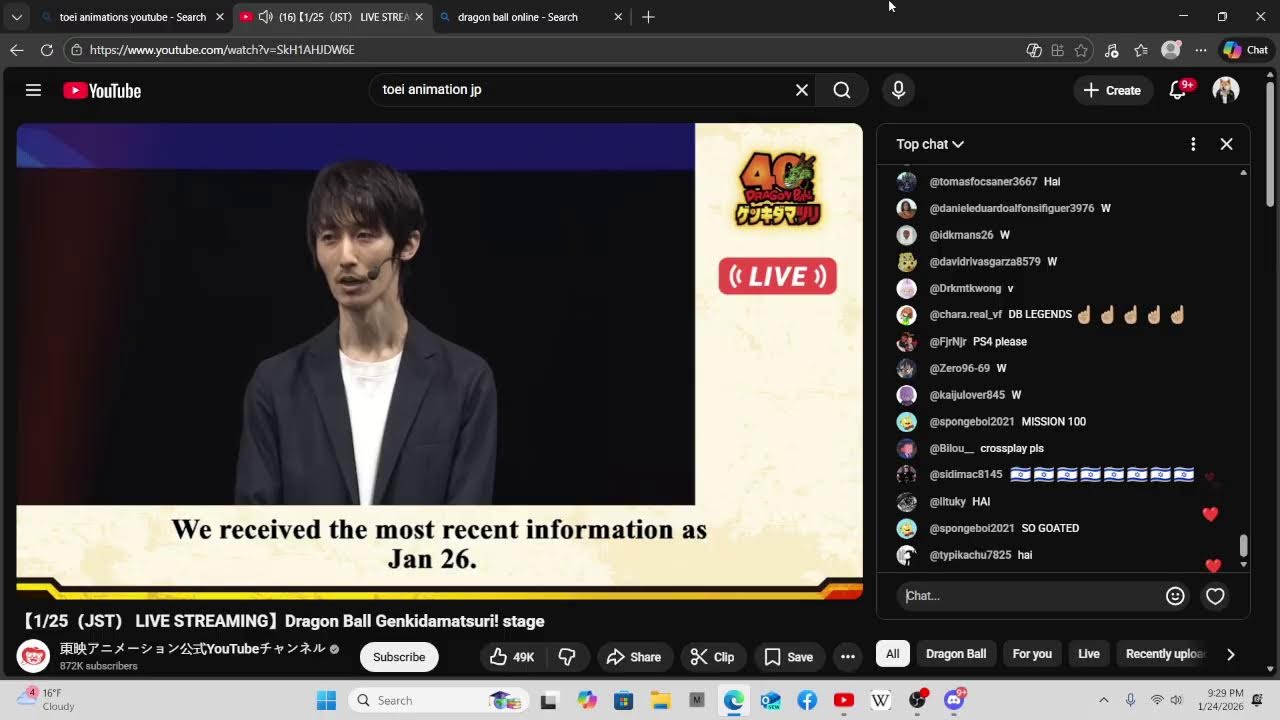The width and height of the screenshot is (1280, 720).
Task: Show hidden system tray icons
Action: pos(1103,700)
